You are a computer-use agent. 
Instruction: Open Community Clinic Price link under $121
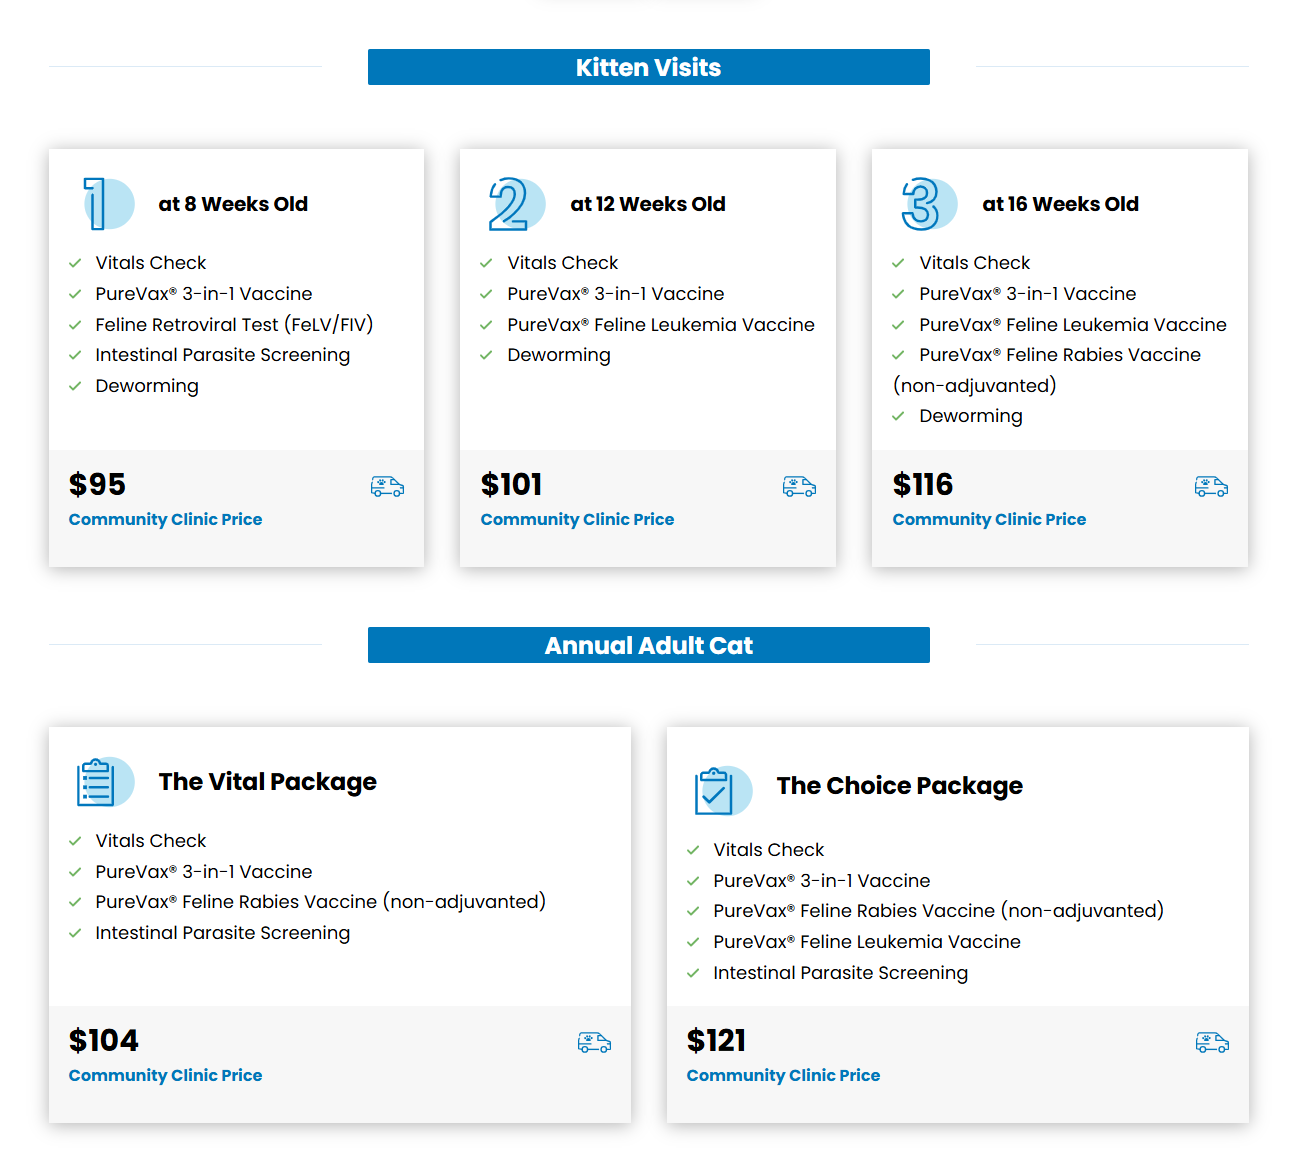click(783, 1075)
